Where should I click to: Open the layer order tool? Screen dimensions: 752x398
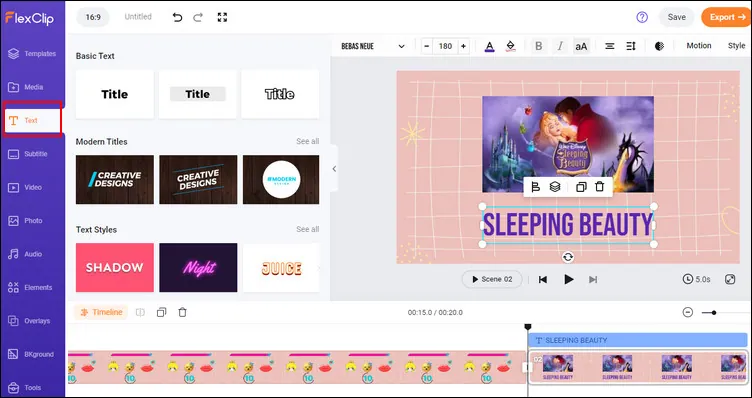pos(555,187)
